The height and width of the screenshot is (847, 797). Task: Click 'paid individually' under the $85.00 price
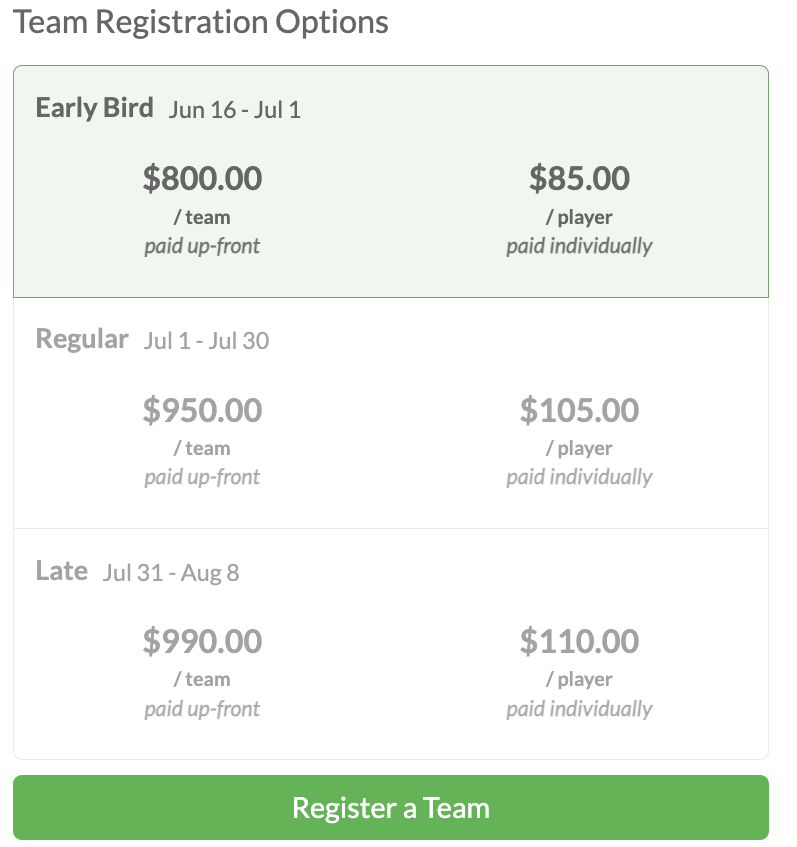(x=579, y=246)
